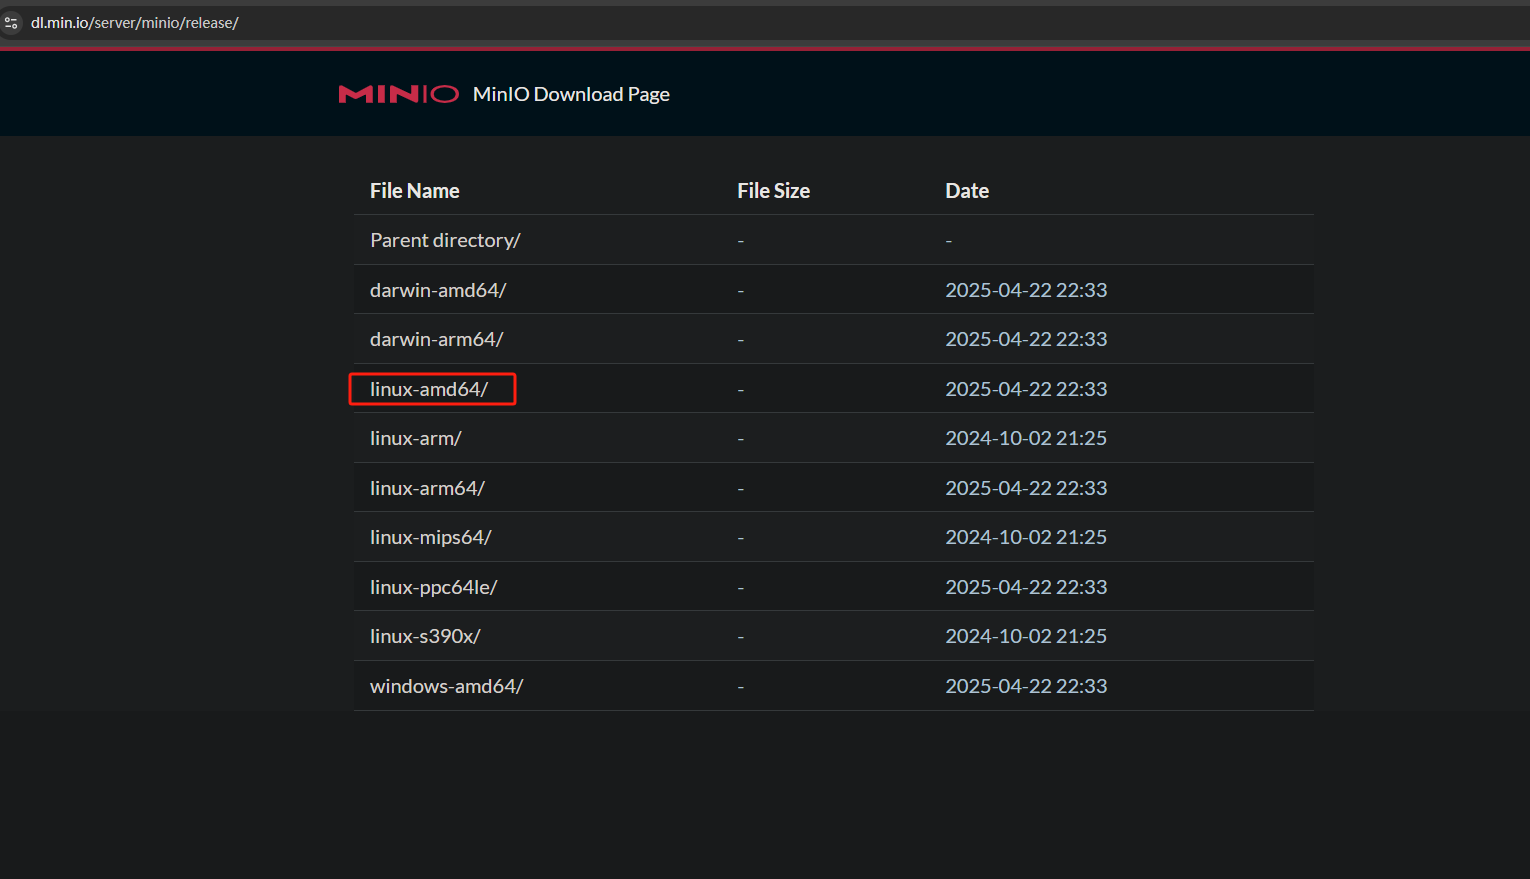
Task: Click the file size dash for linux-arm/
Action: tap(741, 439)
